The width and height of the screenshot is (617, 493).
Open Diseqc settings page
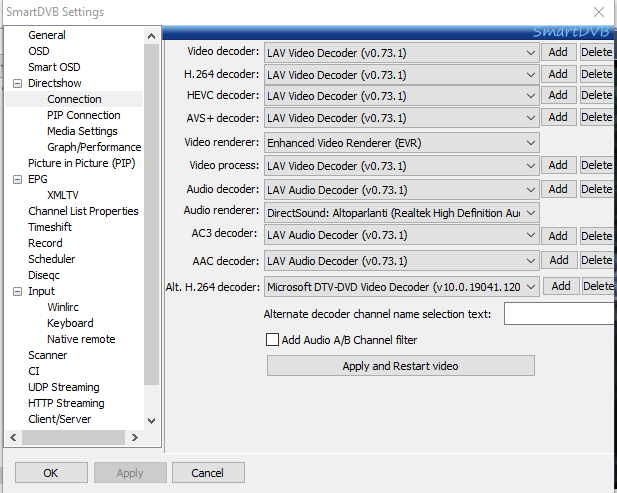(44, 275)
